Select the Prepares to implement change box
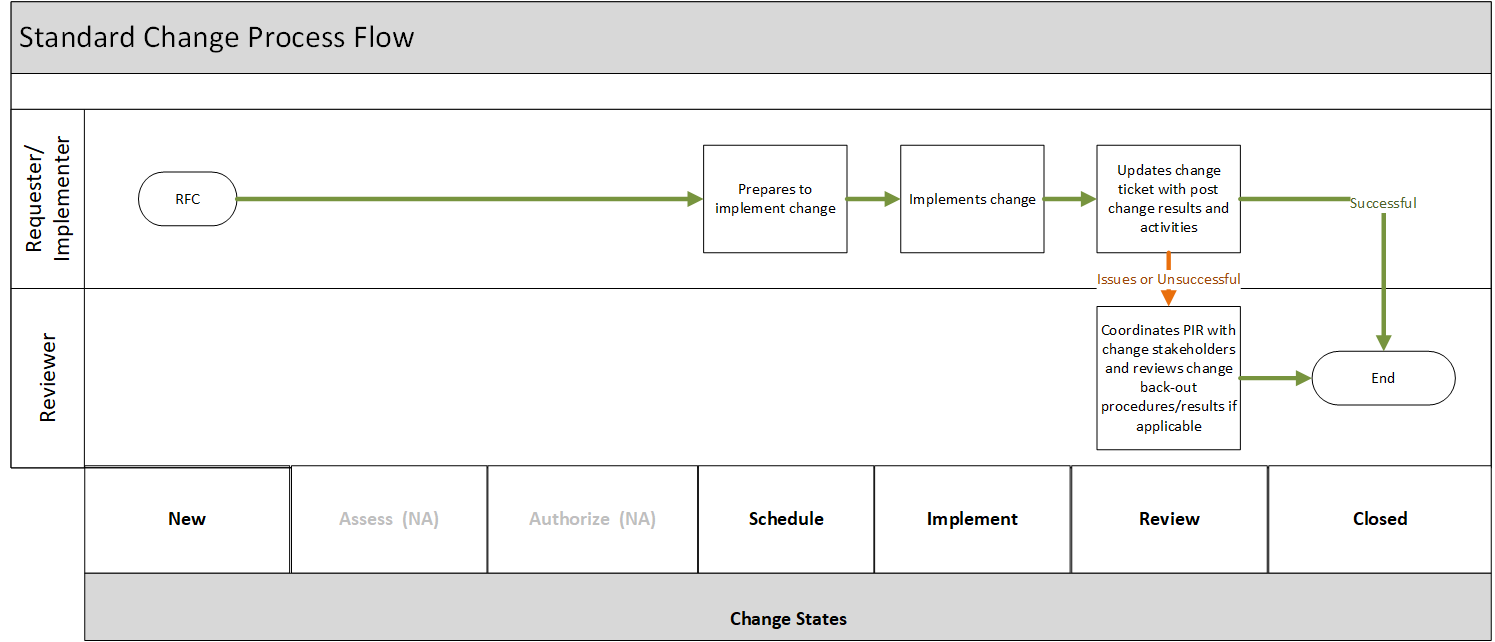Image resolution: width=1495 pixels, height=642 pixels. pos(775,199)
